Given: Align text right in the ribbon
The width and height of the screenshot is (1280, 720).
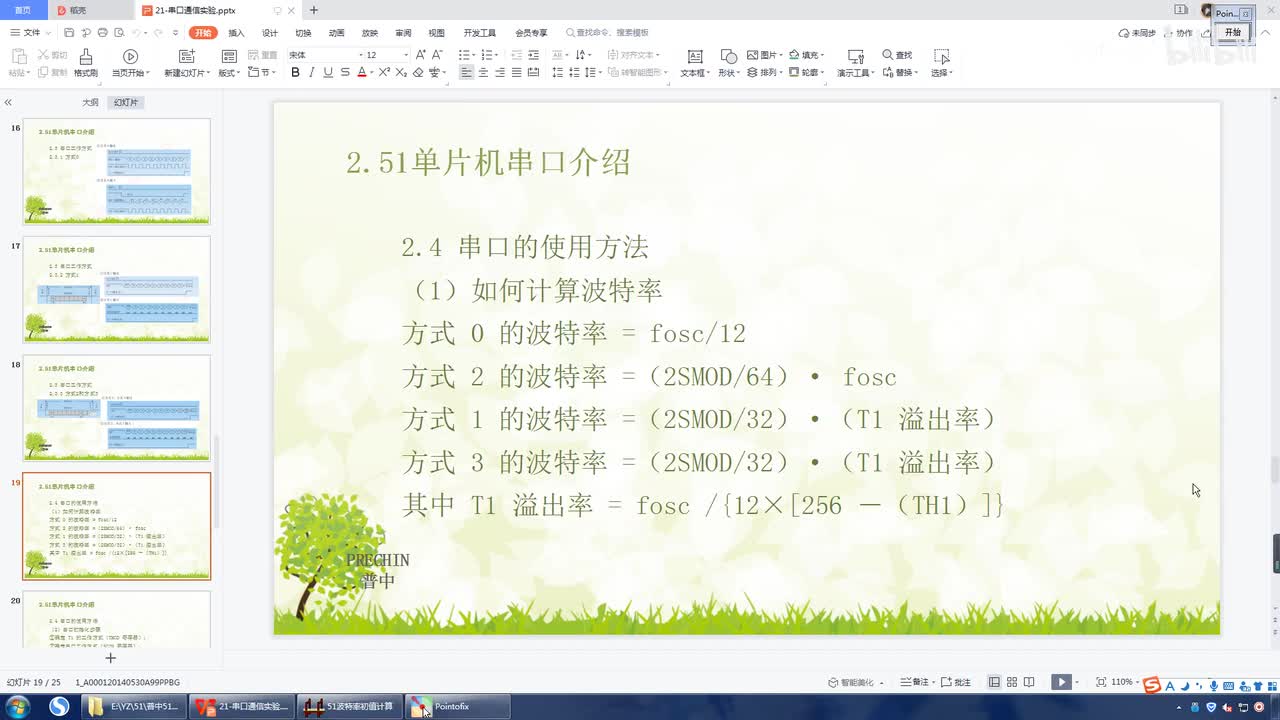Looking at the screenshot, I should [500, 73].
